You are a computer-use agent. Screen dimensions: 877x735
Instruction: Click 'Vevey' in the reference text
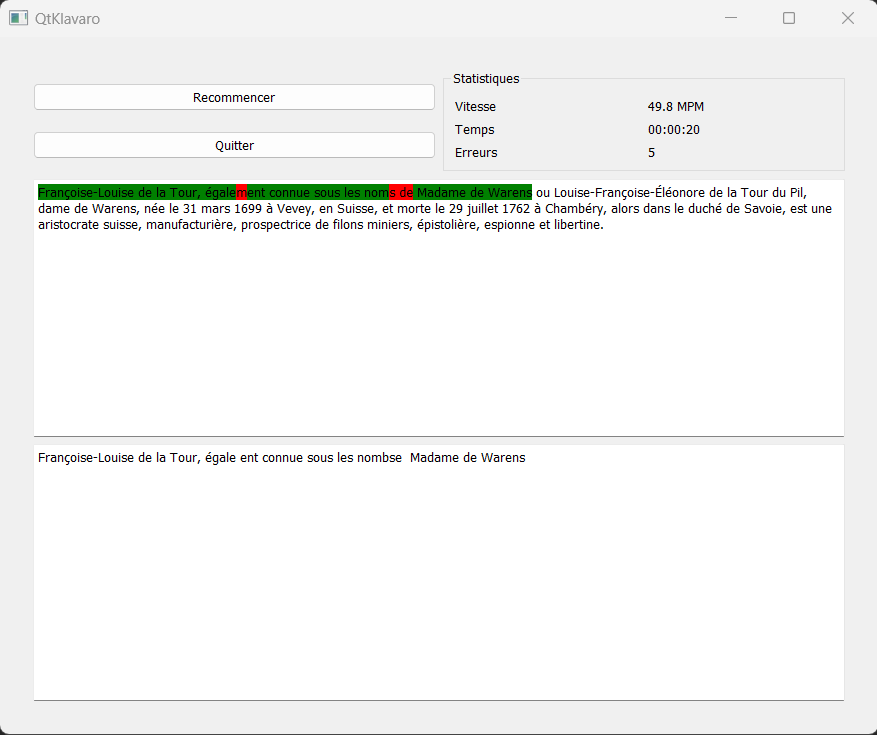coord(294,209)
